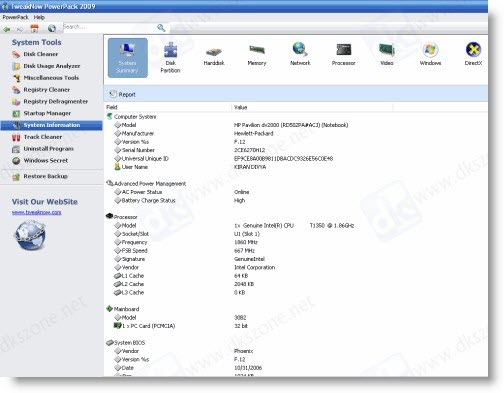
Task: Select the Computer System group row
Action: (x=296, y=117)
